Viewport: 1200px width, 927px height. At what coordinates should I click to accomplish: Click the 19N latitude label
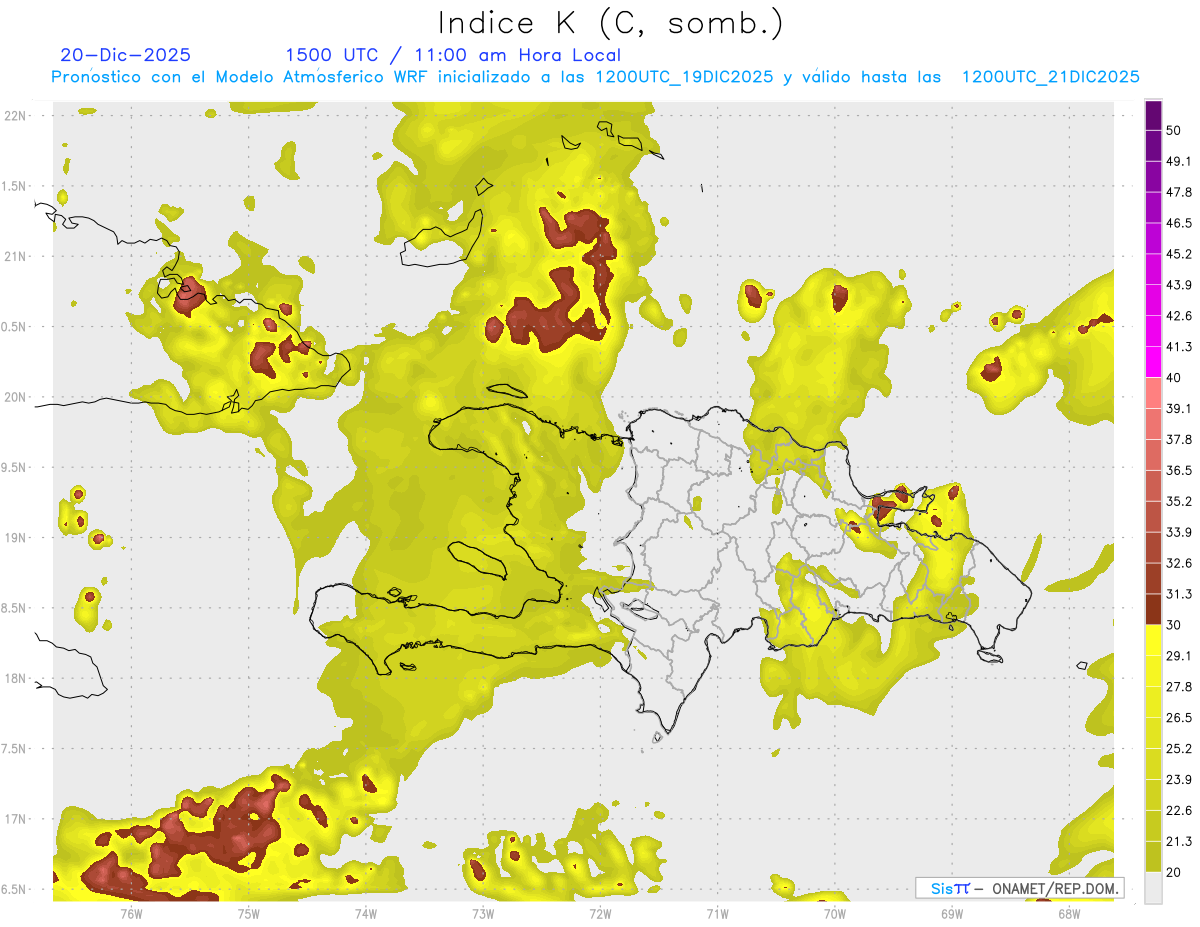click(x=15, y=537)
